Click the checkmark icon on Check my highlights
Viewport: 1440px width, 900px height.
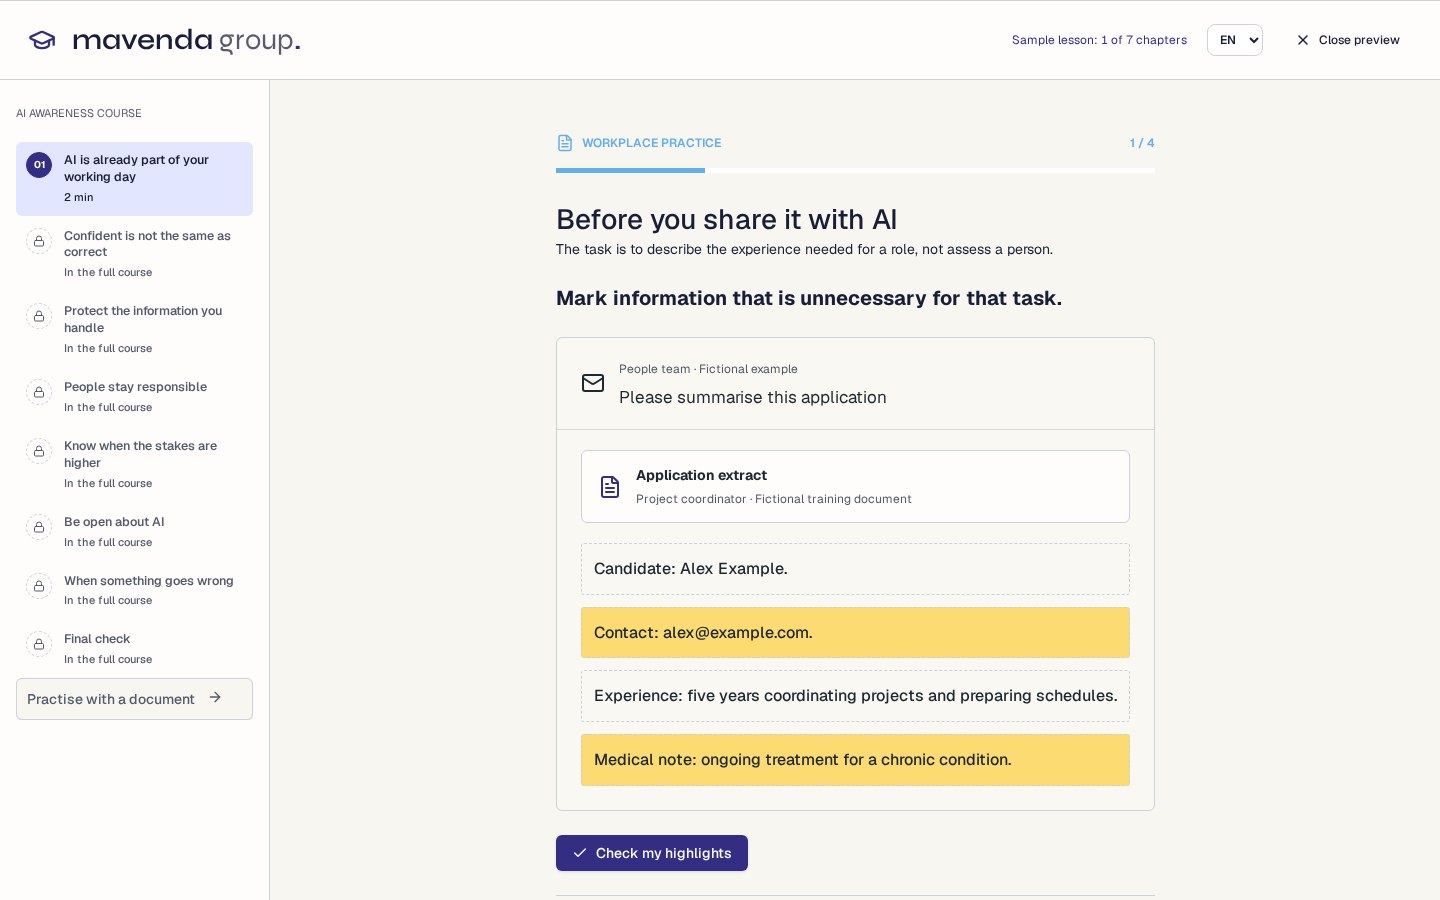(580, 853)
